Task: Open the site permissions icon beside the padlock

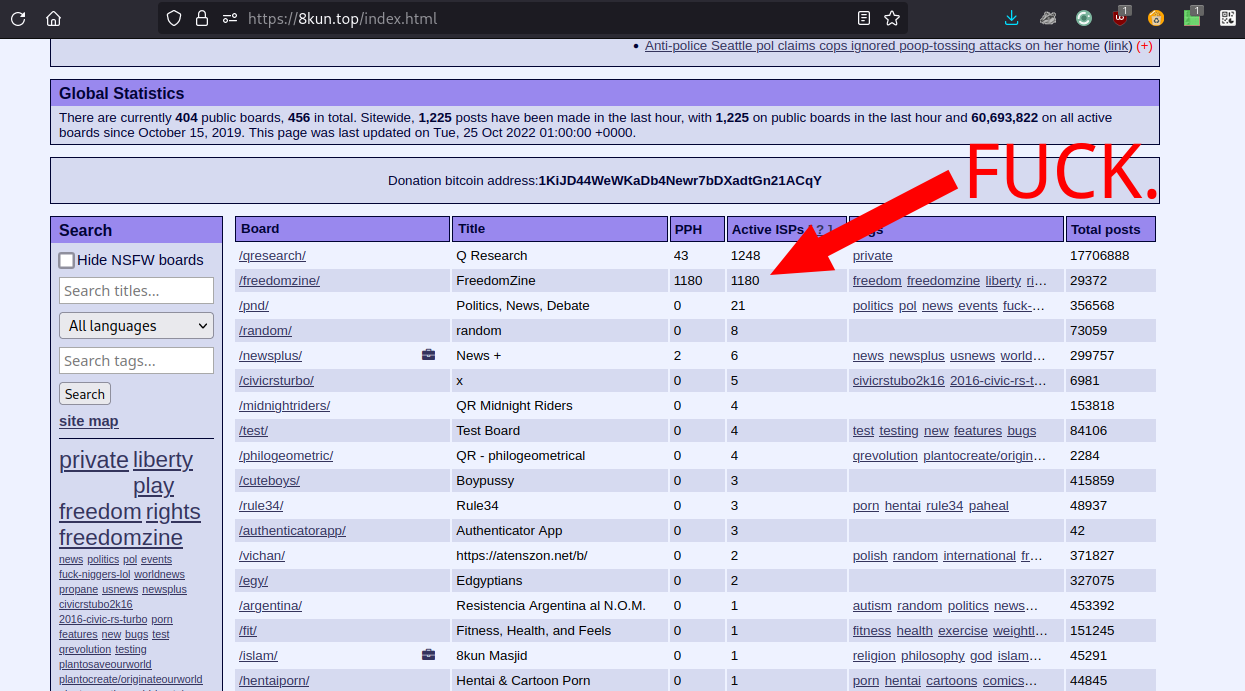Action: 230,18
